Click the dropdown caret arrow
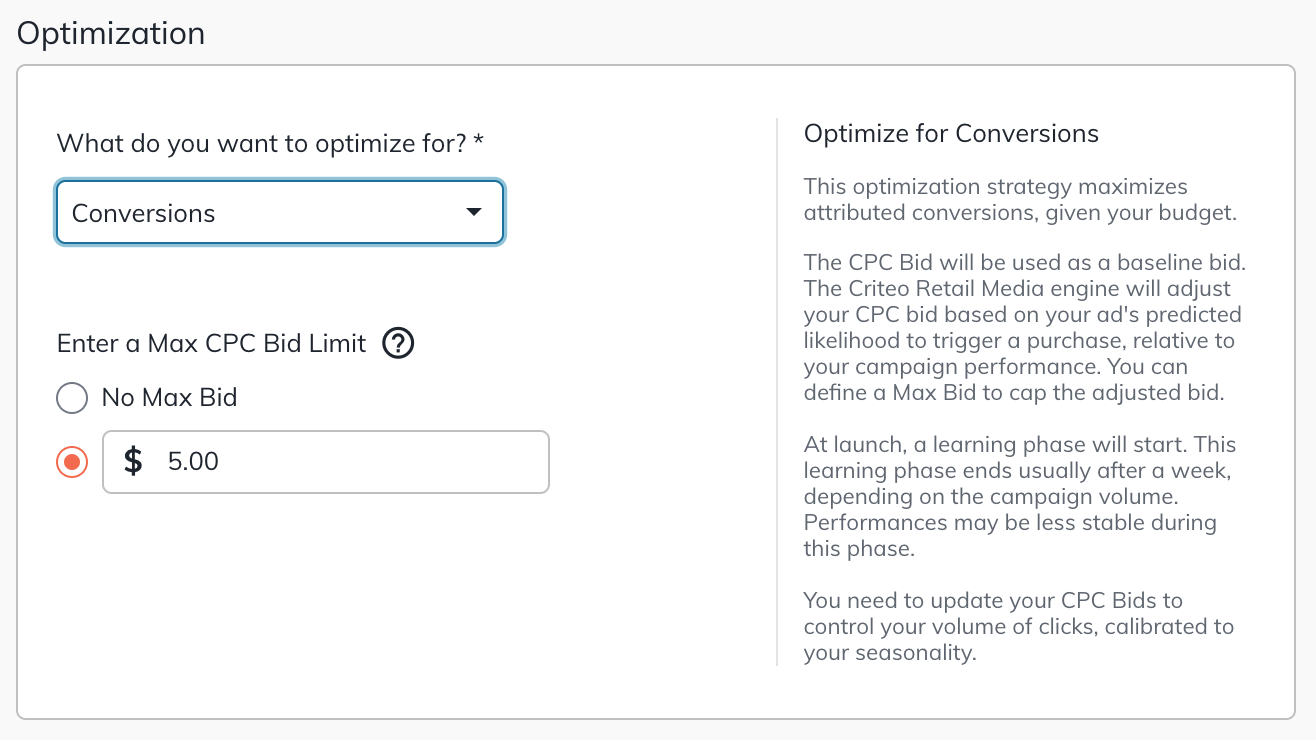This screenshot has height=740, width=1316. pos(474,212)
